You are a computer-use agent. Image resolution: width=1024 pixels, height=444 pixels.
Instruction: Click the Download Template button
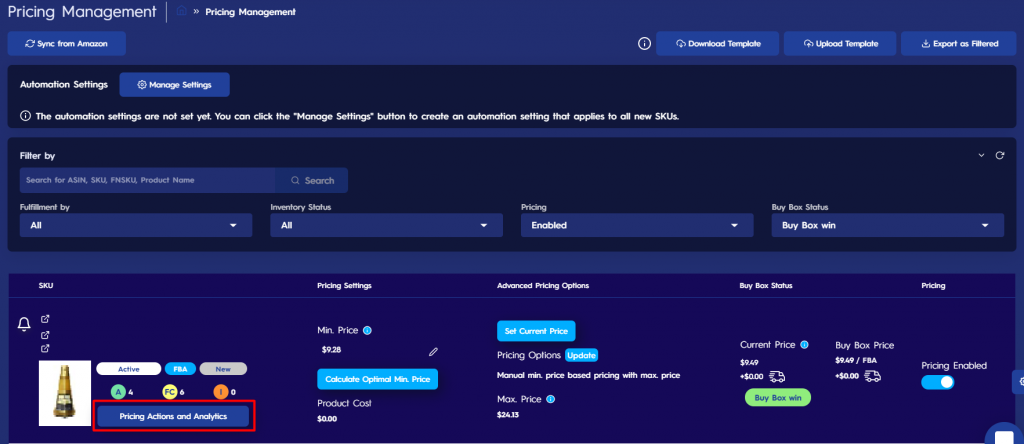tap(718, 44)
